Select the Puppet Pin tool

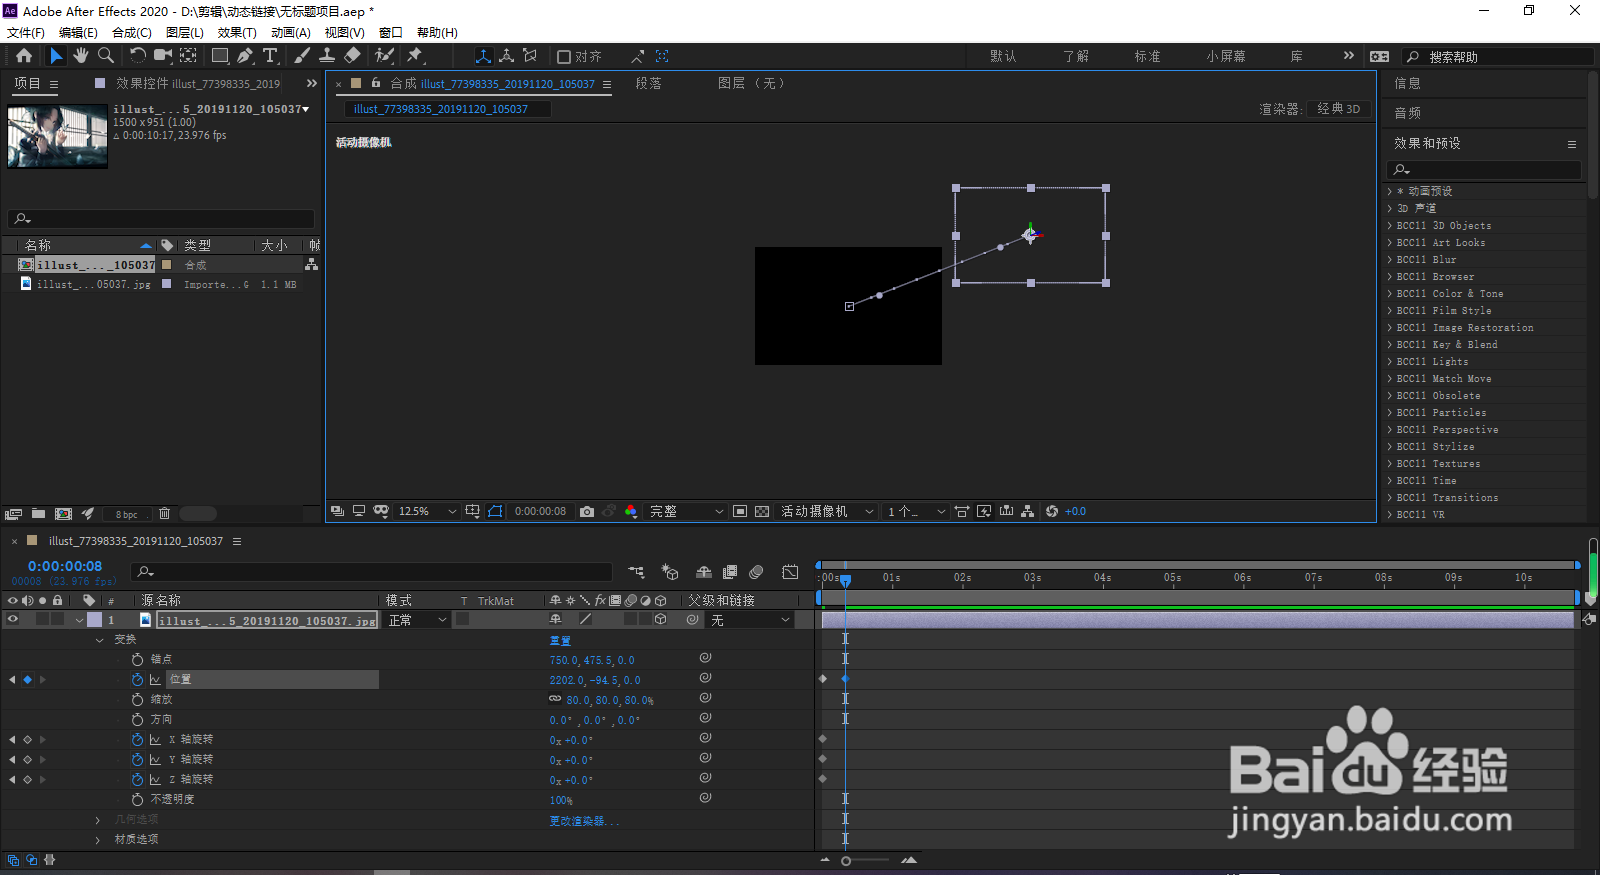pos(415,56)
